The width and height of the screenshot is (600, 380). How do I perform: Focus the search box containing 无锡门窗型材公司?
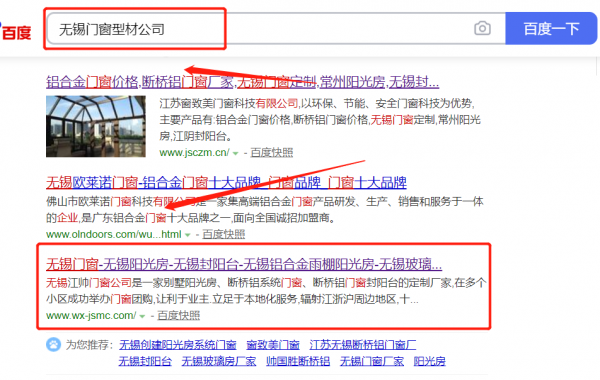tap(276, 28)
